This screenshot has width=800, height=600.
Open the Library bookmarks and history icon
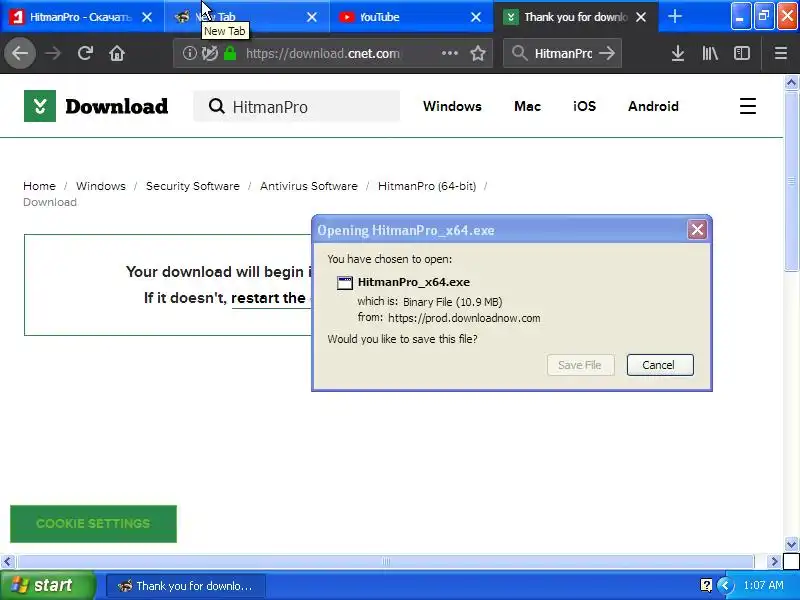pyautogui.click(x=710, y=53)
